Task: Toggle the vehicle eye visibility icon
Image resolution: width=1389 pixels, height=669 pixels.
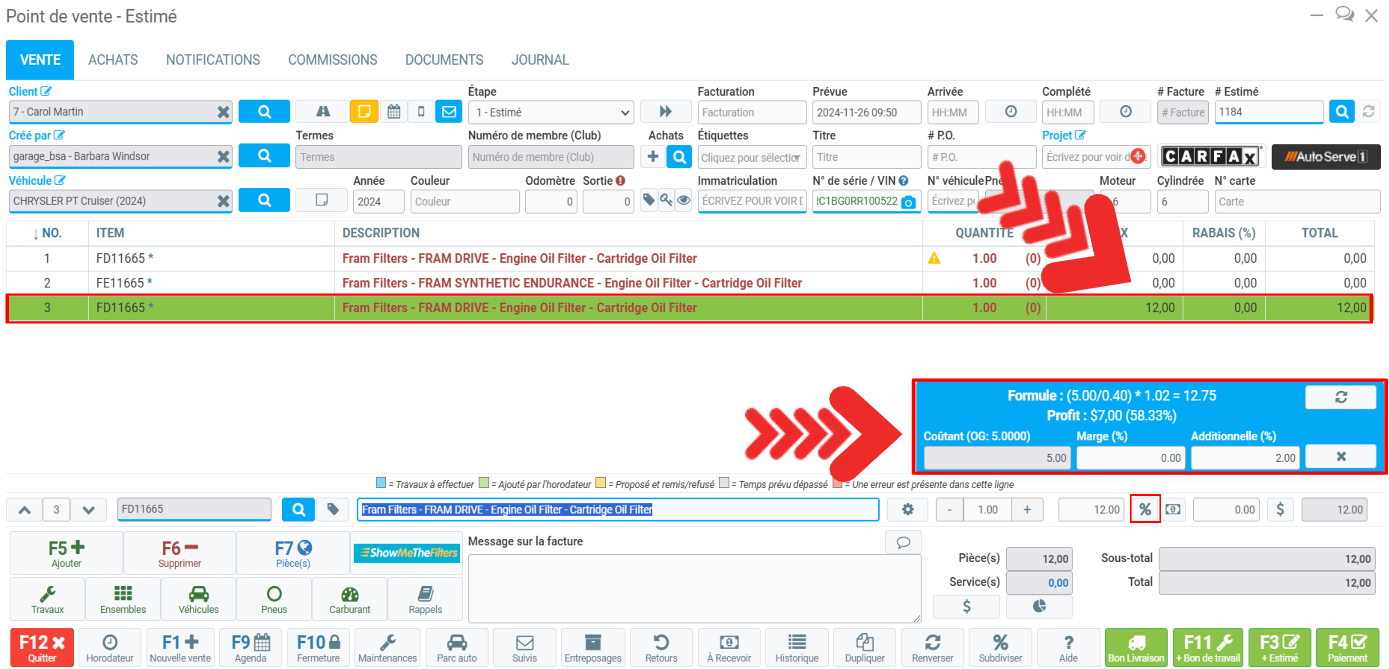Action: [x=684, y=201]
